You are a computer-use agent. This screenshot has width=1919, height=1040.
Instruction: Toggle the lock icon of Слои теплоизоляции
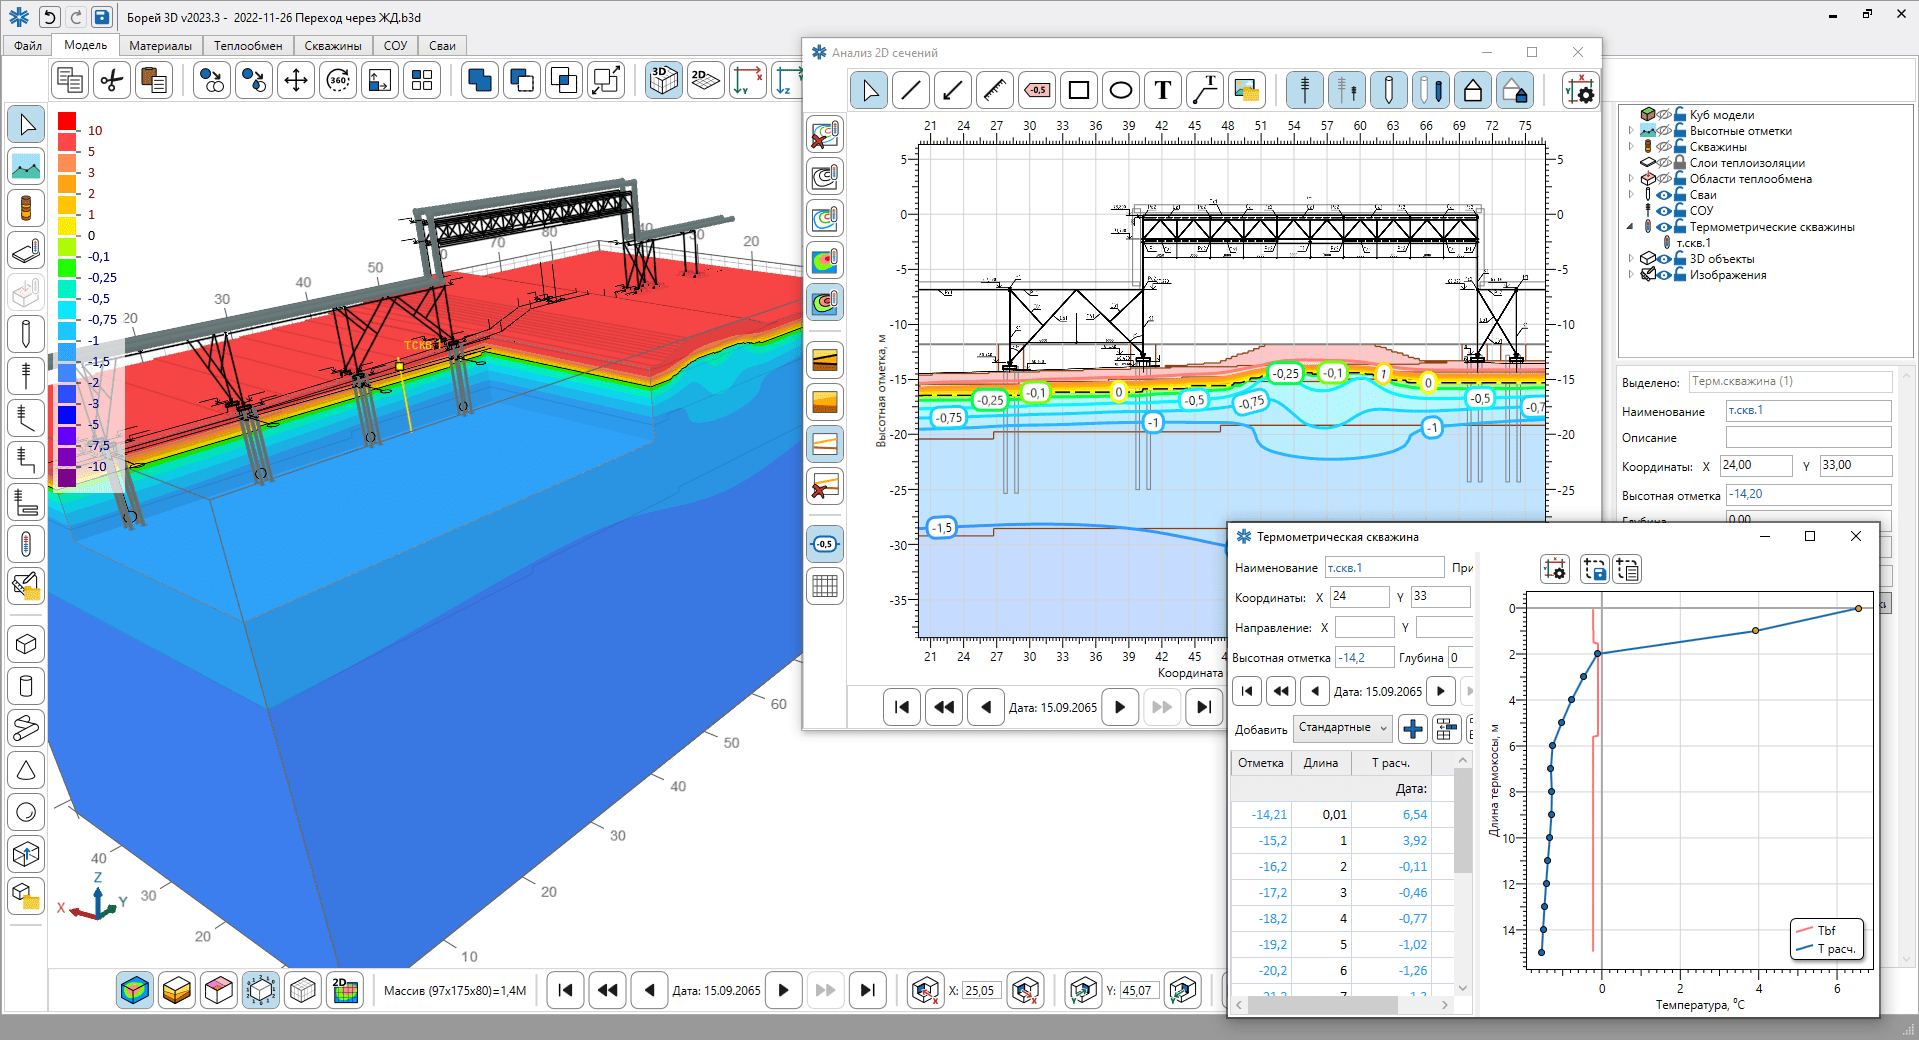point(1680,163)
